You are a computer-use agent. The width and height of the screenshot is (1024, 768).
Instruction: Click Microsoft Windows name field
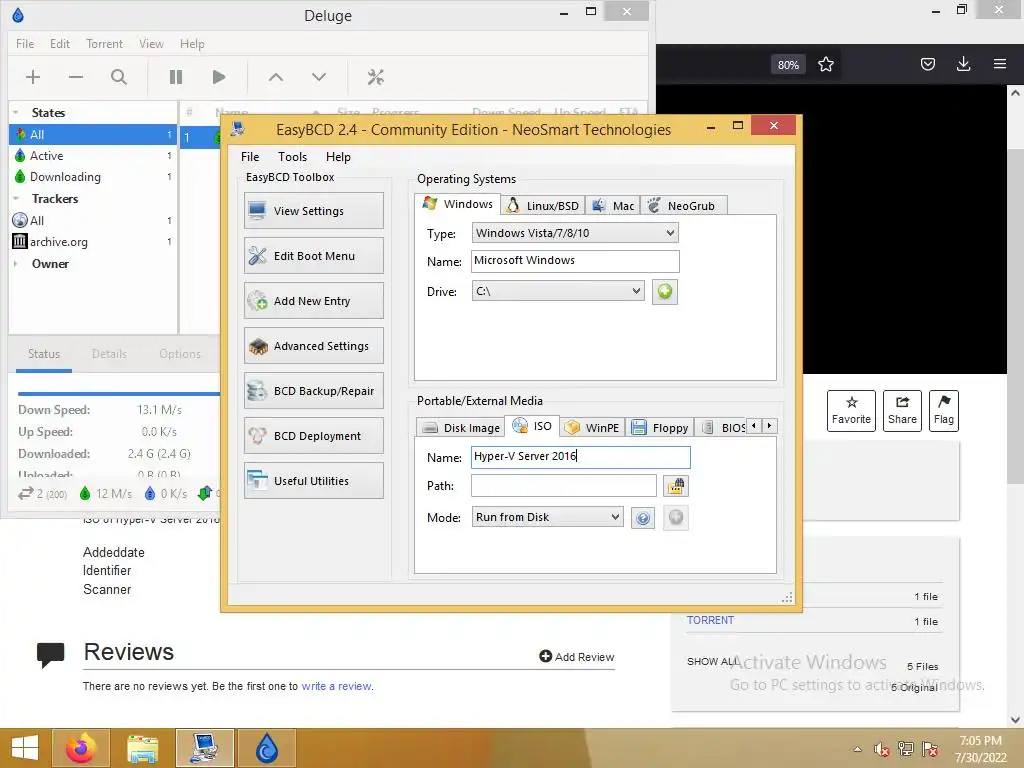tap(575, 261)
